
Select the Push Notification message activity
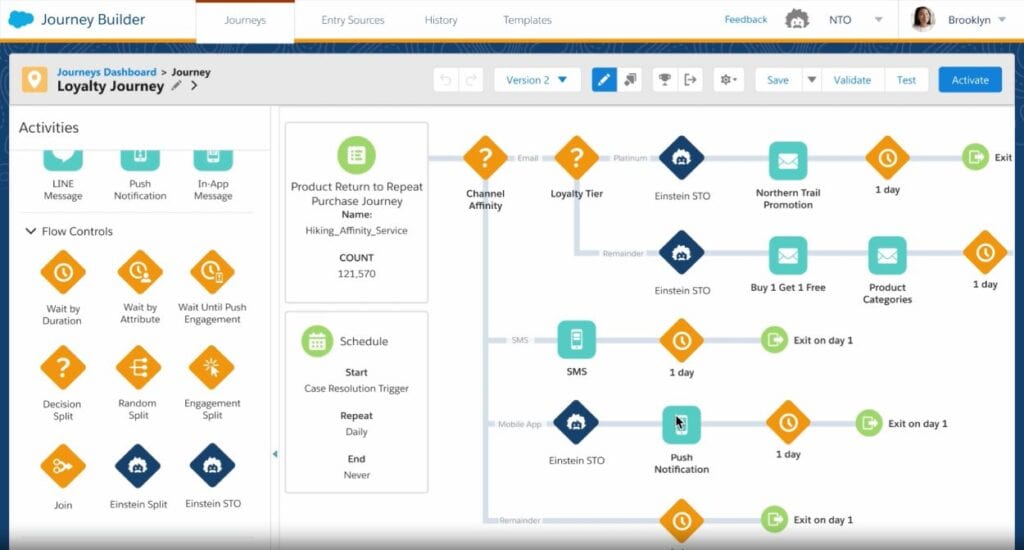pyautogui.click(x=140, y=159)
